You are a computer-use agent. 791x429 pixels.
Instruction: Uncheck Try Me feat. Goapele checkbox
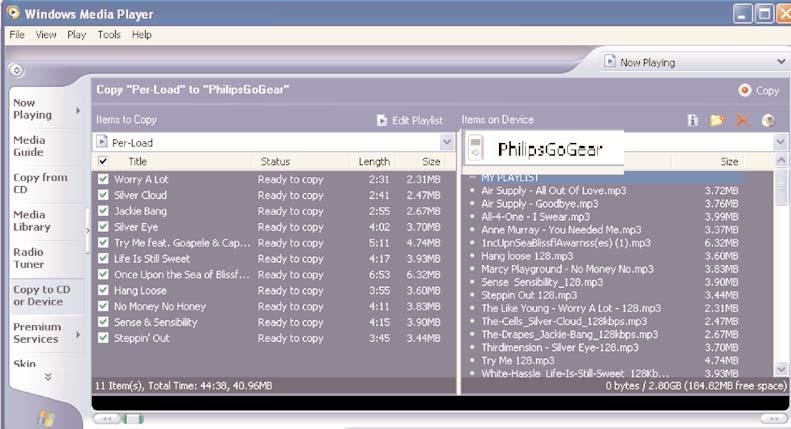103,243
